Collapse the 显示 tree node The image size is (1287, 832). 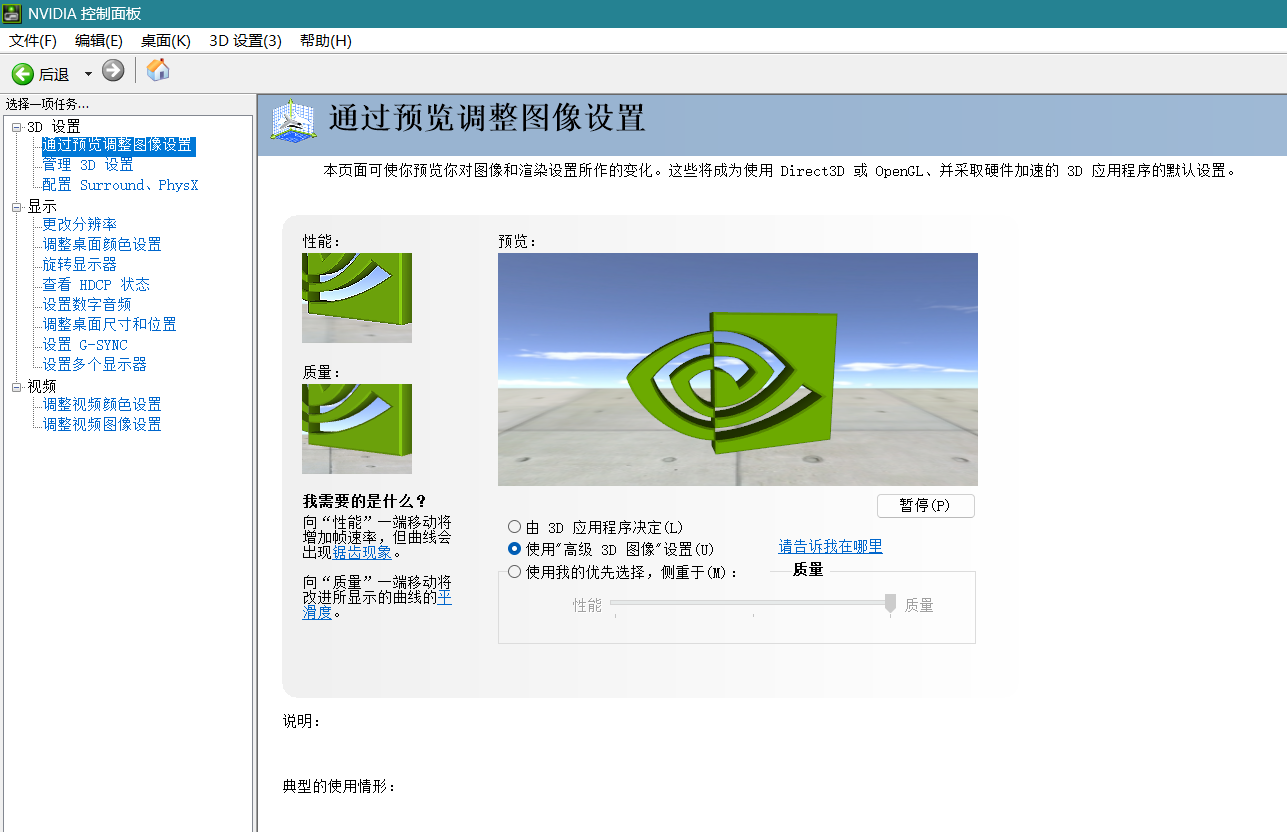pyautogui.click(x=17, y=207)
